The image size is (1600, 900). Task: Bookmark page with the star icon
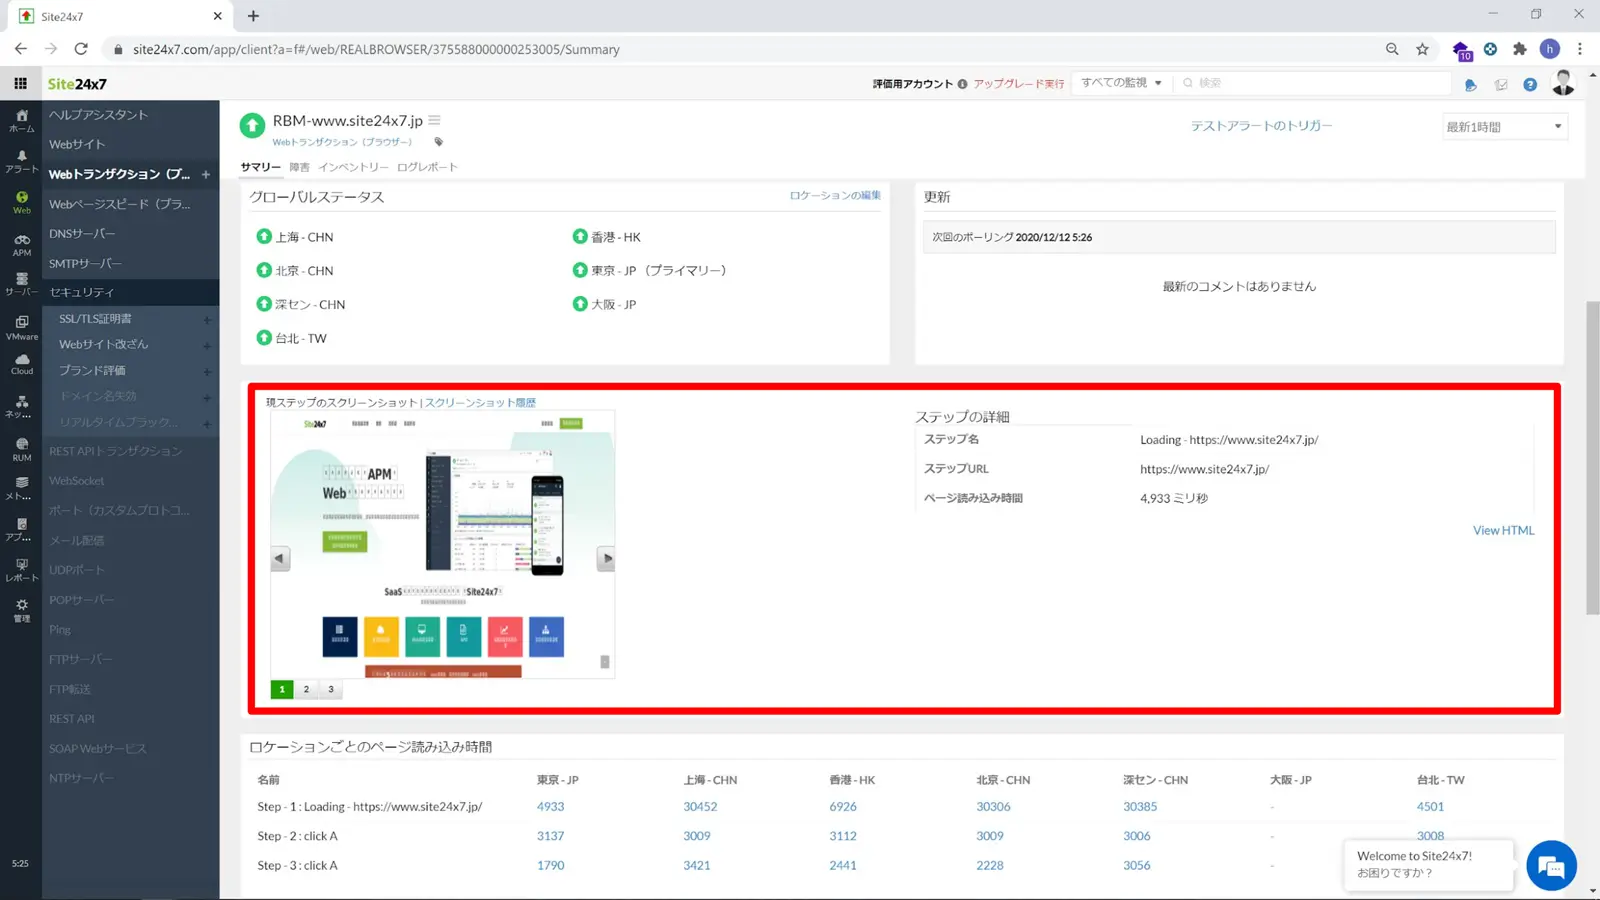pyautogui.click(x=1422, y=49)
